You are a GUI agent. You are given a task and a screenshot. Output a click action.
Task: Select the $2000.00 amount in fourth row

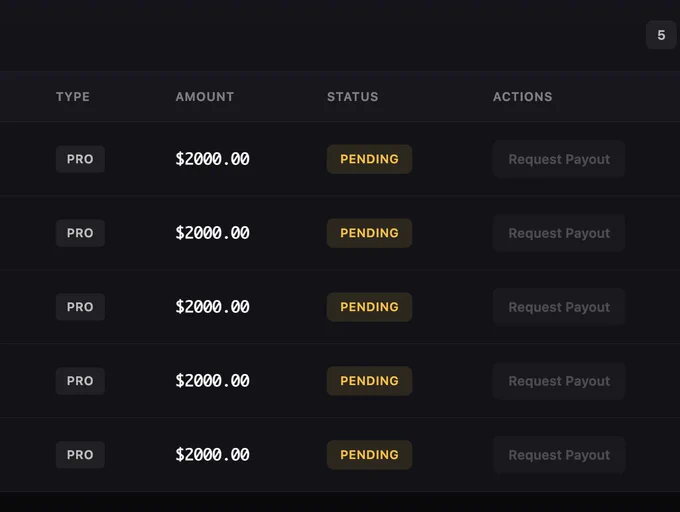tap(212, 381)
